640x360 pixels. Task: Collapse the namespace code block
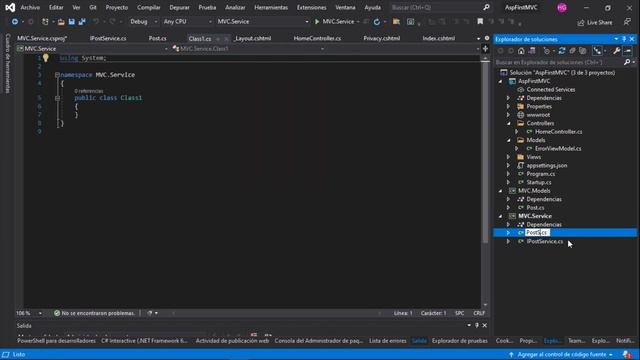pyautogui.click(x=57, y=75)
